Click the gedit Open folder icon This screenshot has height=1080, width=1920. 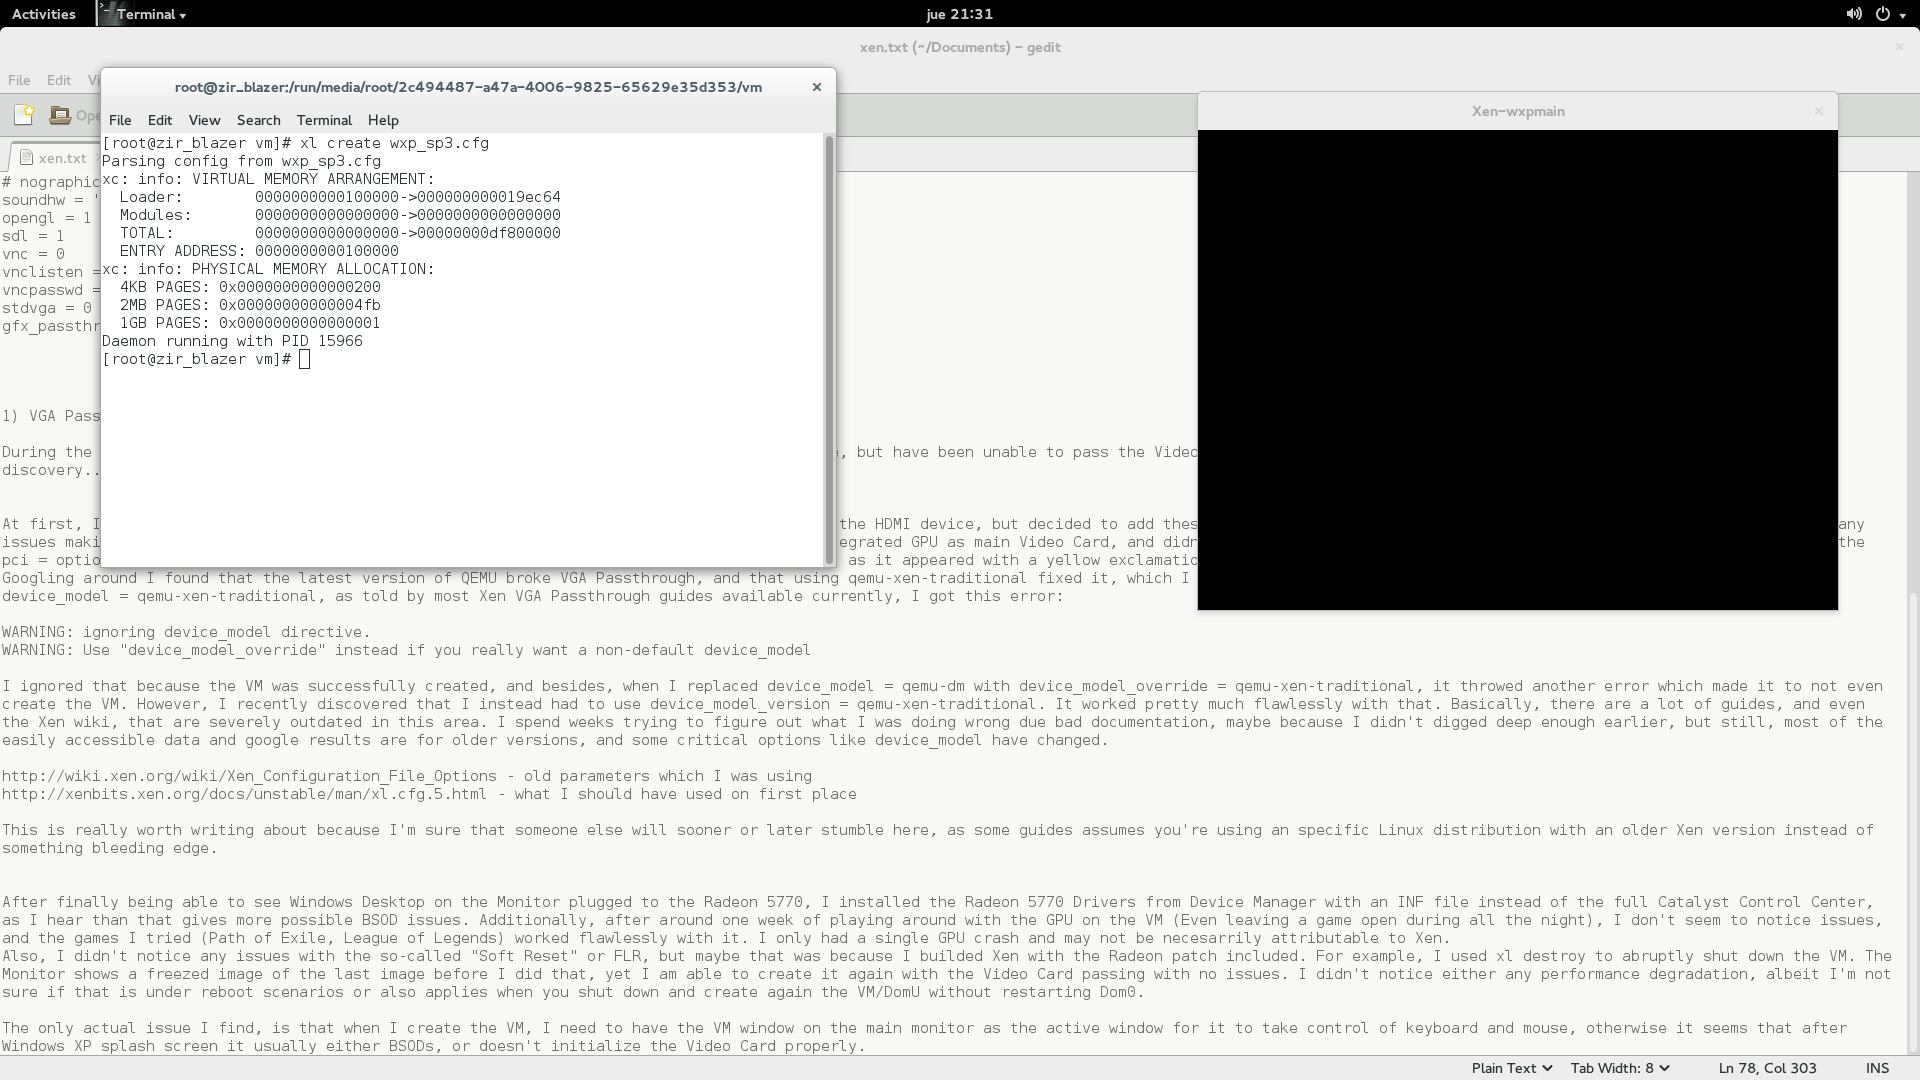click(x=60, y=115)
